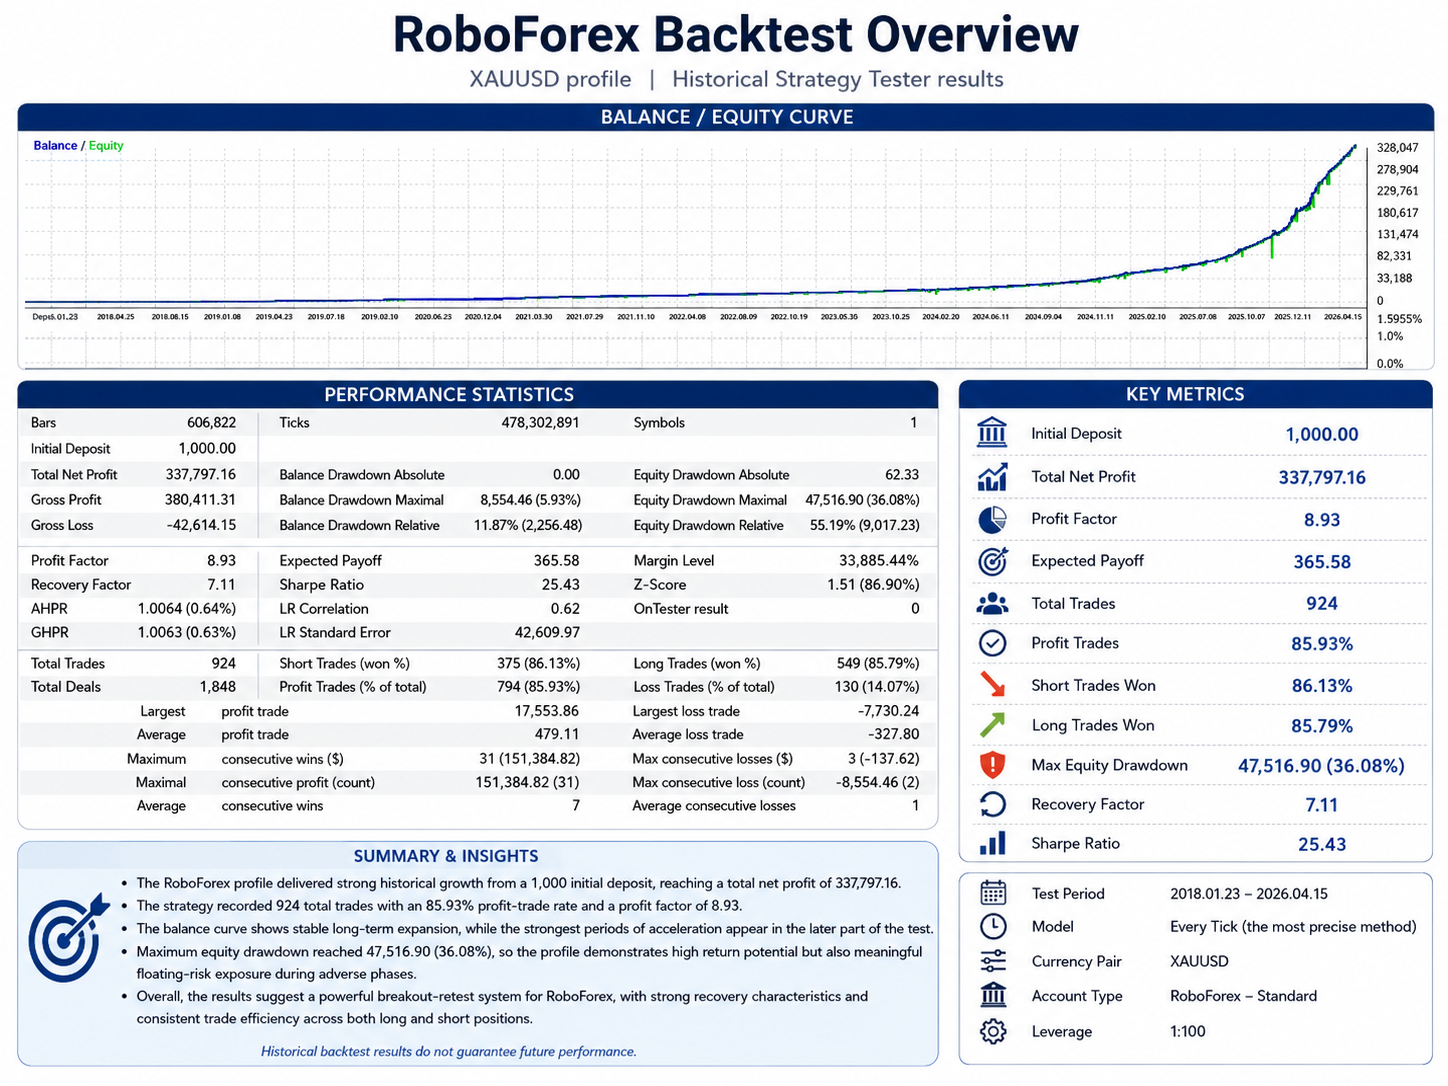Click the Gross Loss value -42,614.15

[201, 525]
